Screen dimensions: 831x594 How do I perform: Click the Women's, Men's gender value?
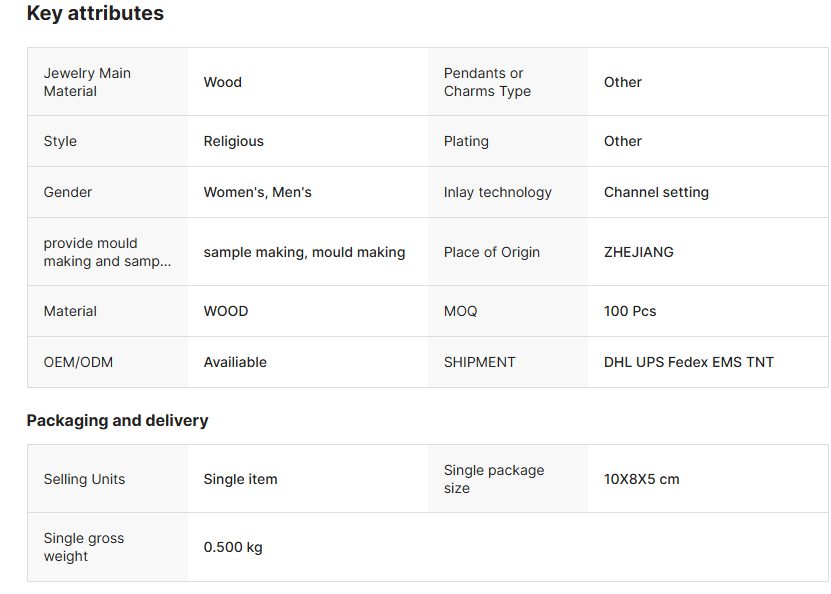[258, 192]
